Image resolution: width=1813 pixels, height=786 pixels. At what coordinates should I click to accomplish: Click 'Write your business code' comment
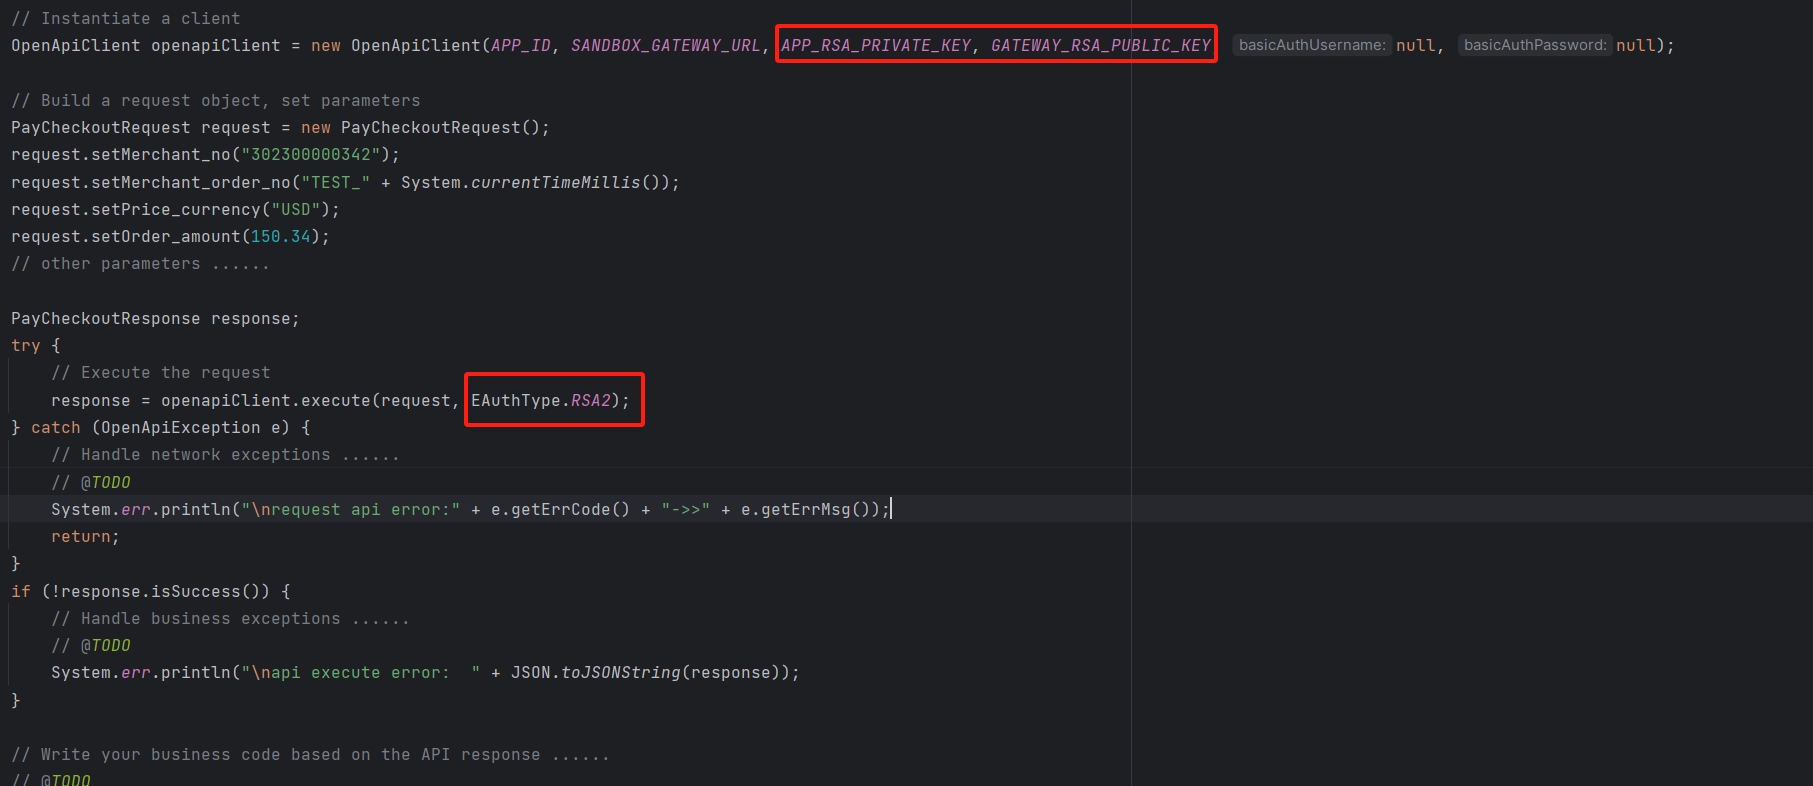(311, 754)
